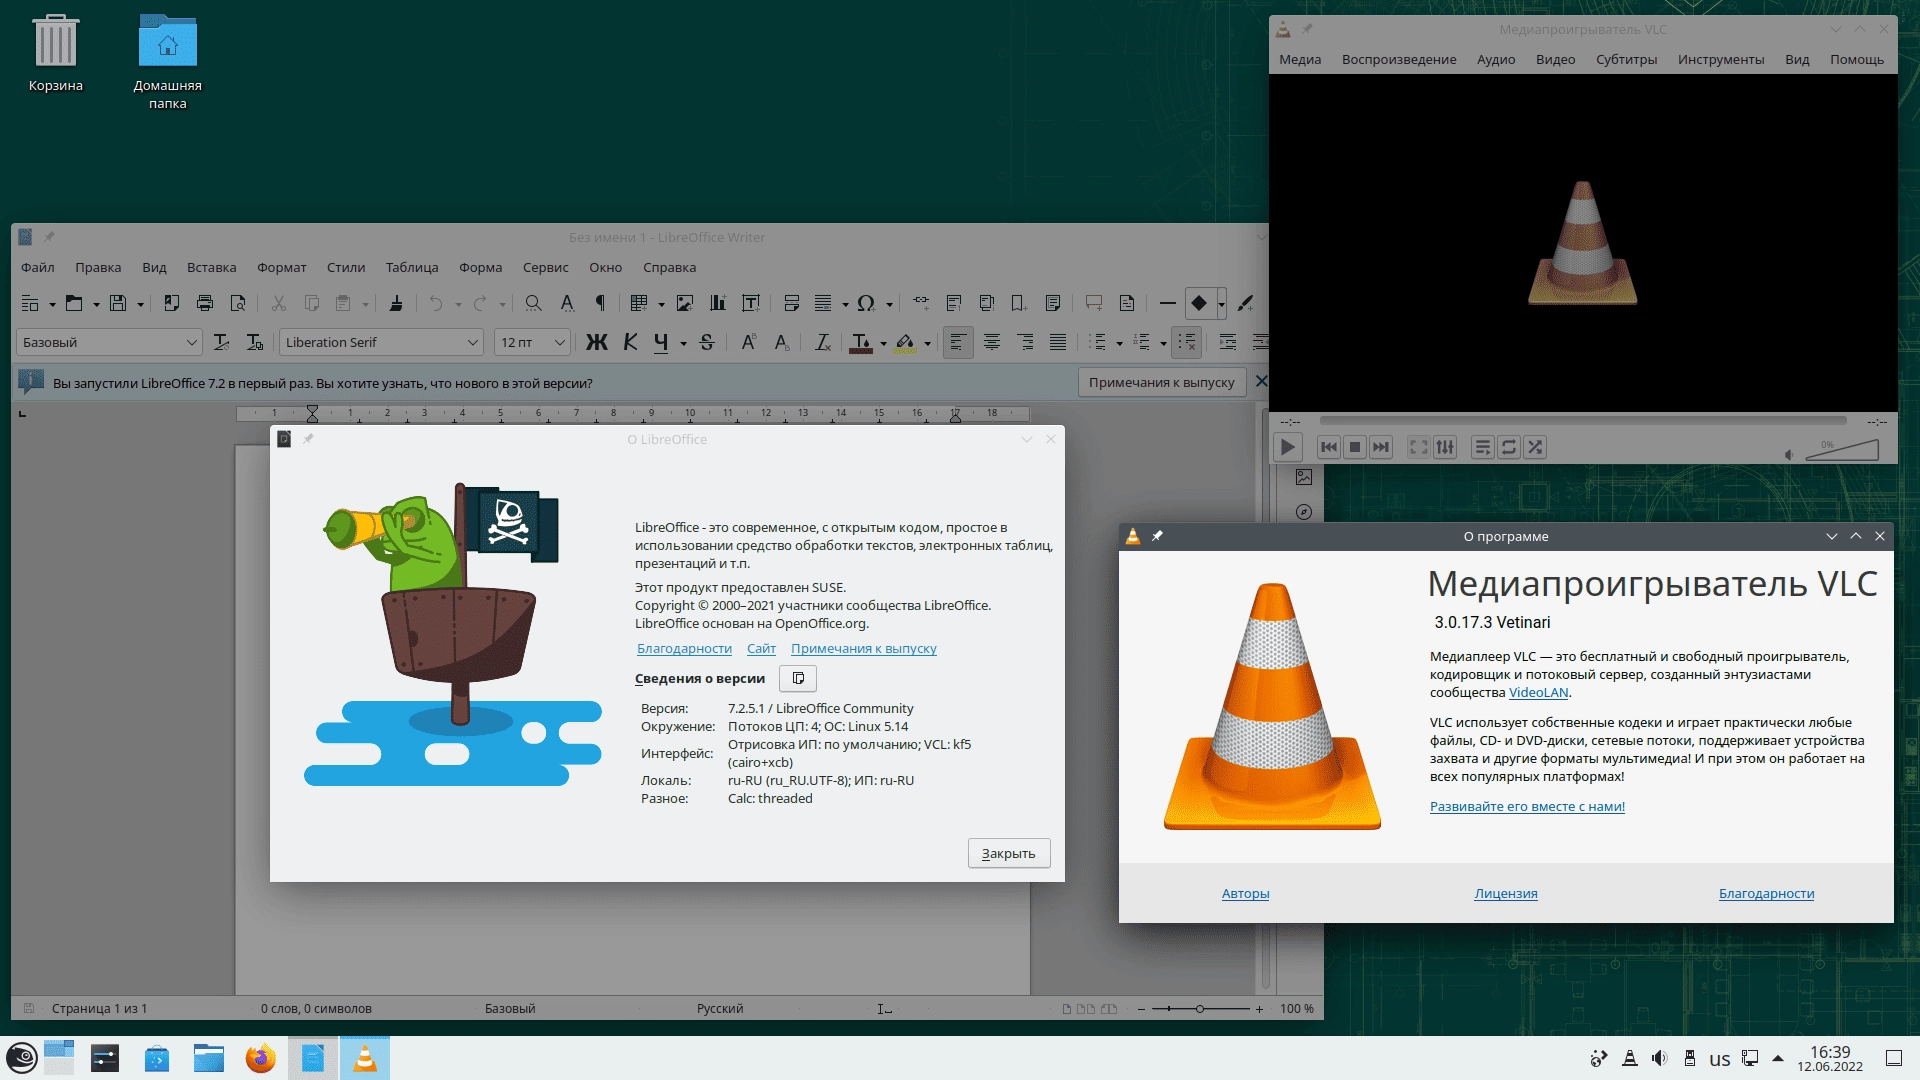1920x1080 pixels.
Task: Insert a comment via Writer toolbar
Action: click(x=1094, y=303)
